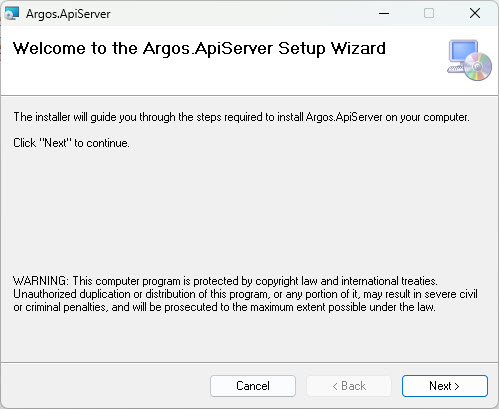Minimize the setup wizard window
Viewport: 499px width, 409px height.
click(x=384, y=14)
